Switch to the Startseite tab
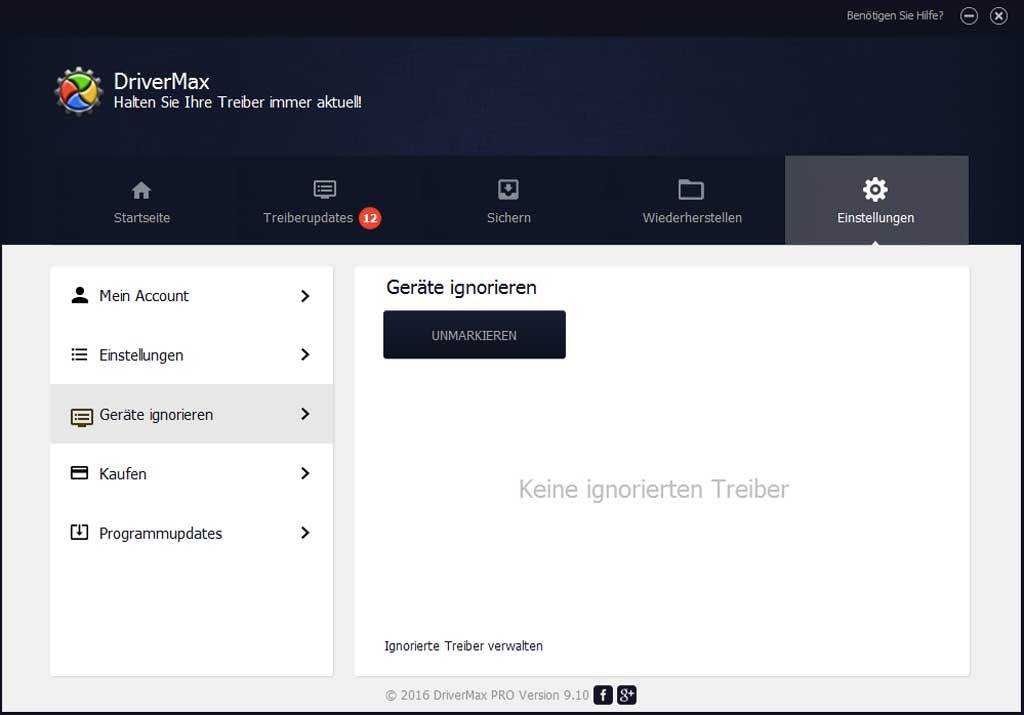The width and height of the screenshot is (1024, 715). click(x=142, y=201)
